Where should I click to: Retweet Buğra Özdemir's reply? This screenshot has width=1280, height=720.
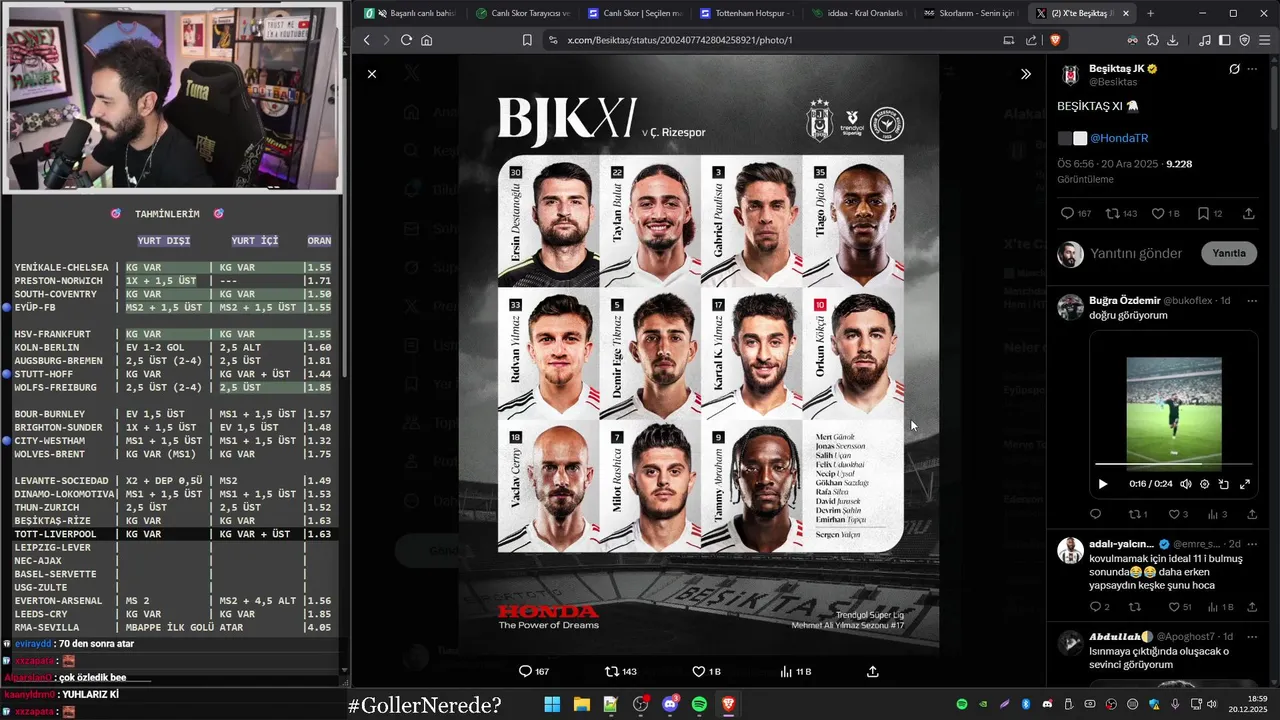coord(1134,514)
